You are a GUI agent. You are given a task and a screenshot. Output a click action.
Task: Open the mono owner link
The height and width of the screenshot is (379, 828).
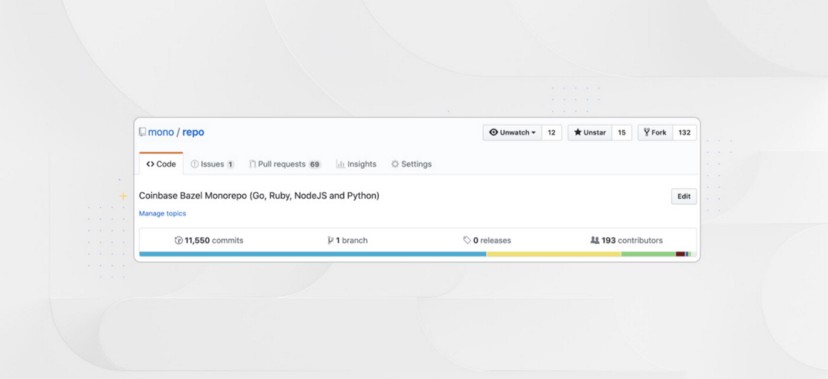[161, 132]
